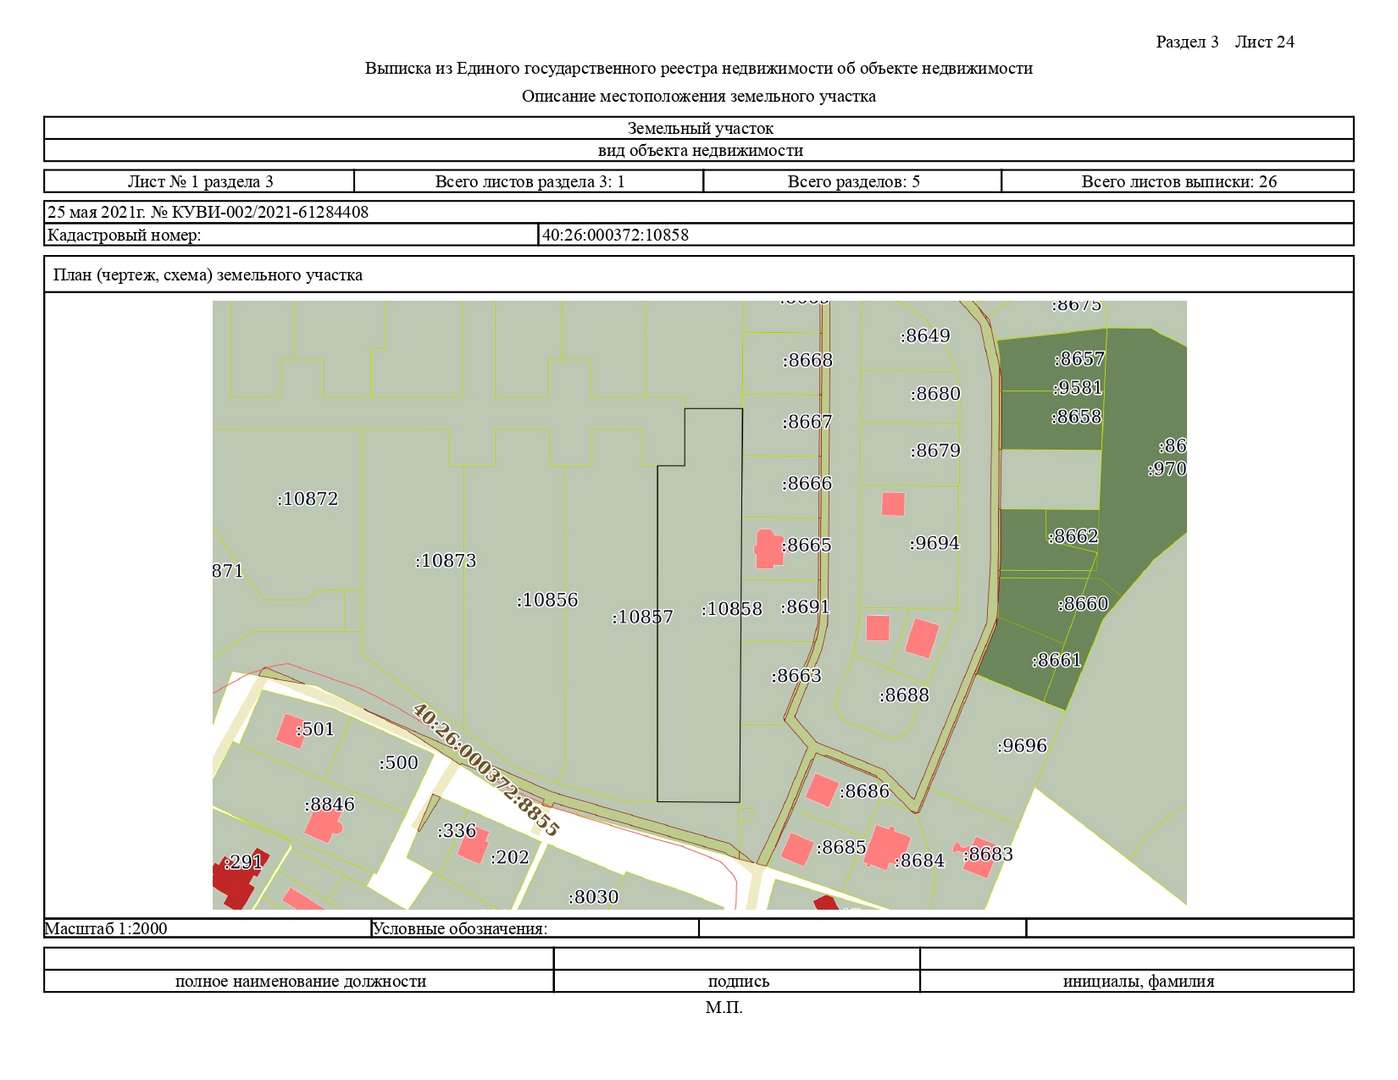Click parcel label :10858 on the map
The width and height of the screenshot is (1398, 1080).
pos(732,609)
